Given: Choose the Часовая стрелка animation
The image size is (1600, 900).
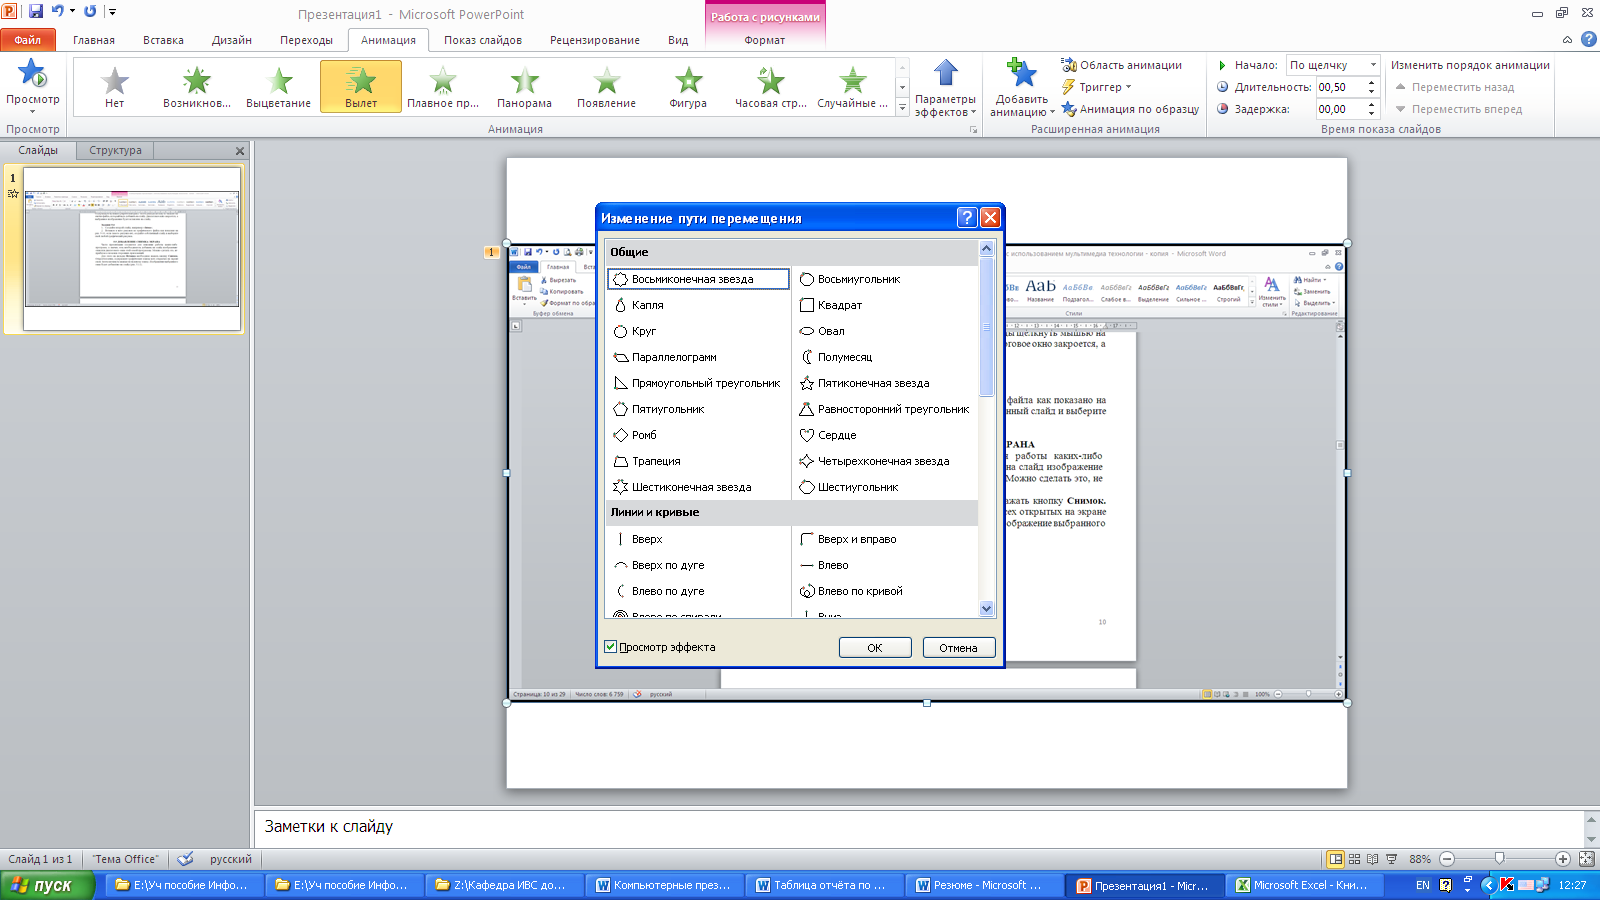Looking at the screenshot, I should point(771,86).
